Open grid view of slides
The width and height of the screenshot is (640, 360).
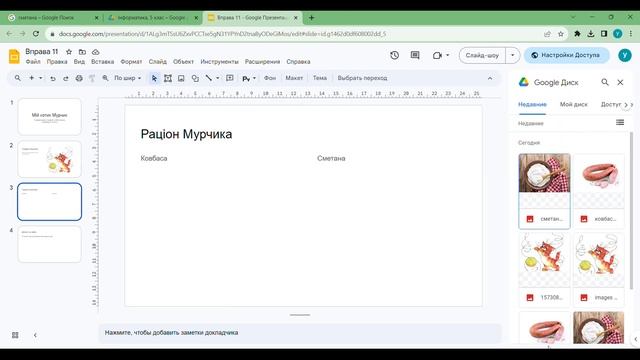15,335
